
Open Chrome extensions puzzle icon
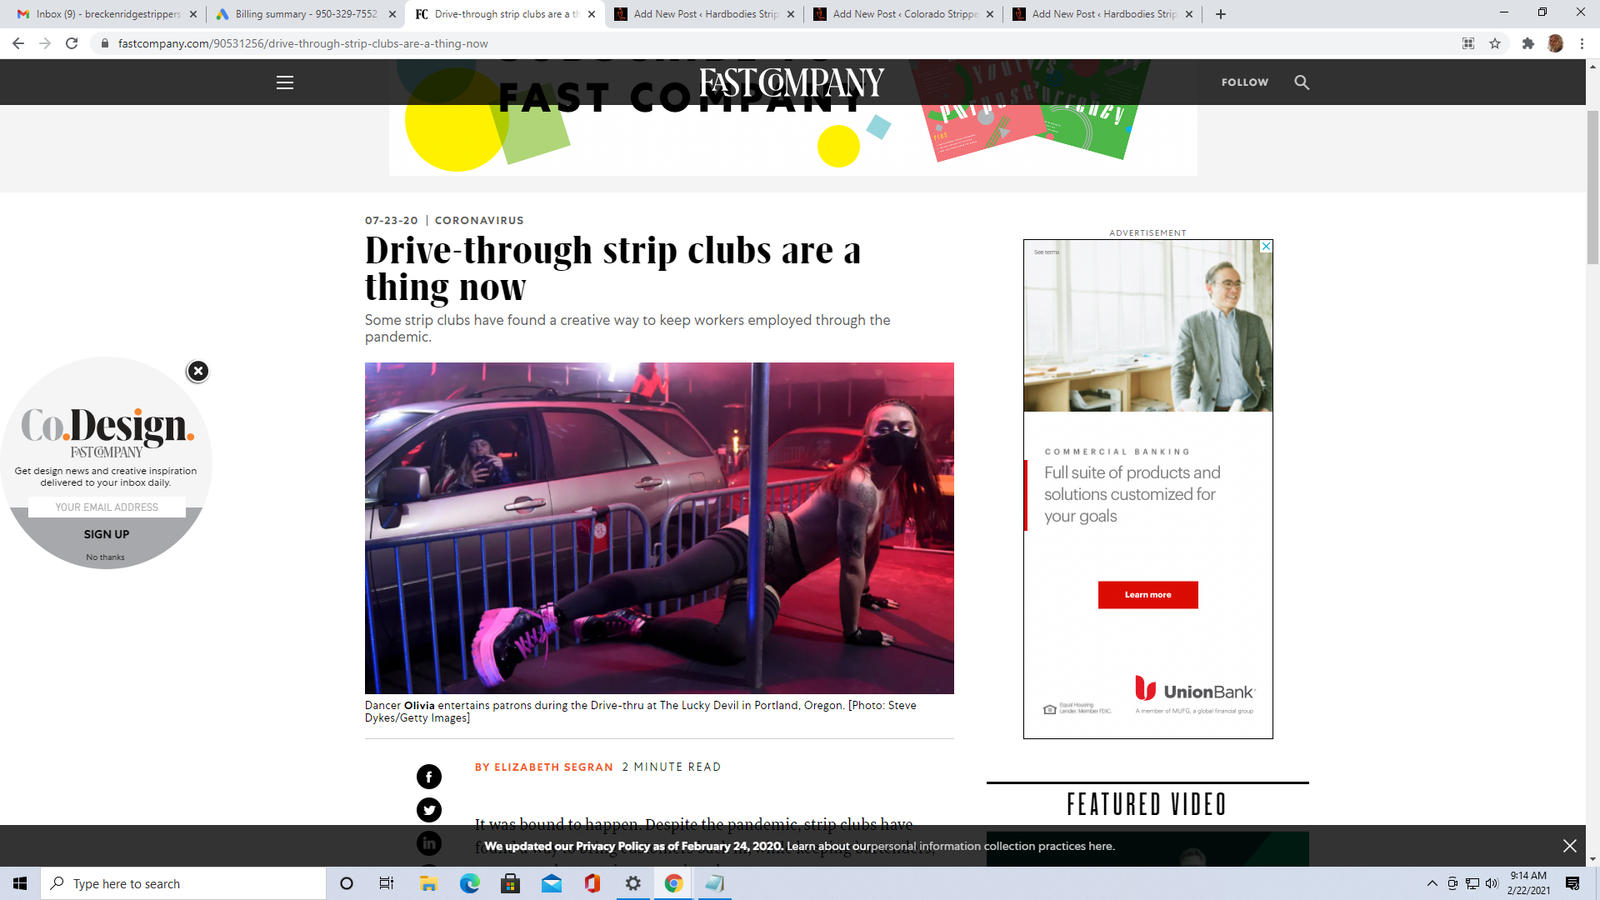coord(1527,44)
